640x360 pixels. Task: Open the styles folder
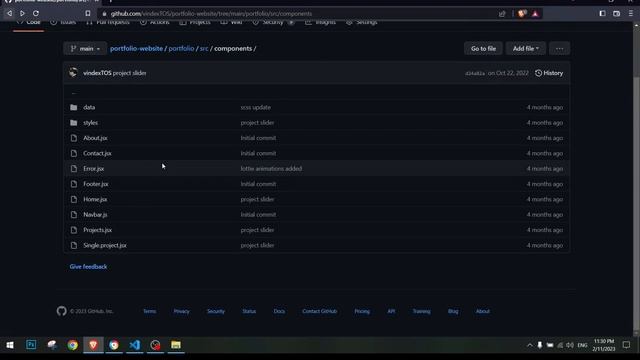[x=90, y=122]
